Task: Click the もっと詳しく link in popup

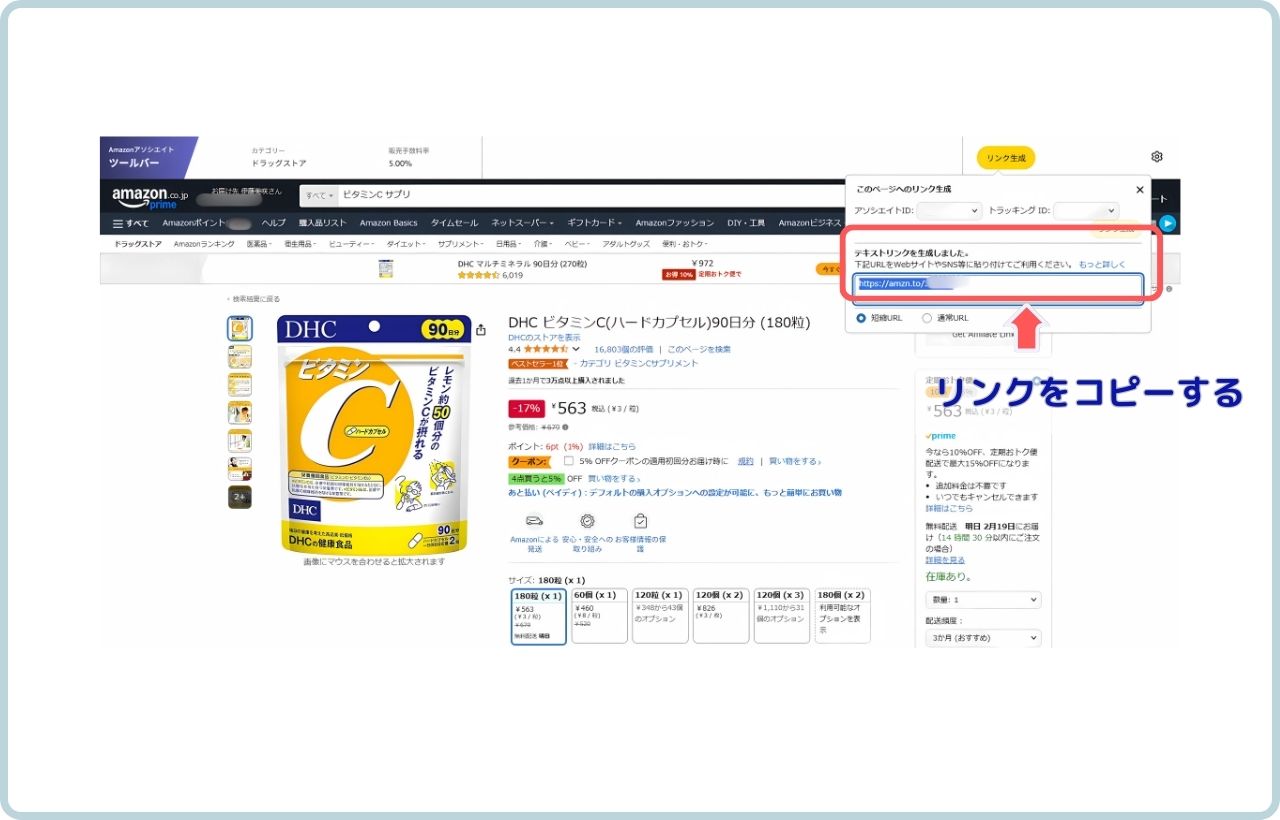Action: (1101, 265)
